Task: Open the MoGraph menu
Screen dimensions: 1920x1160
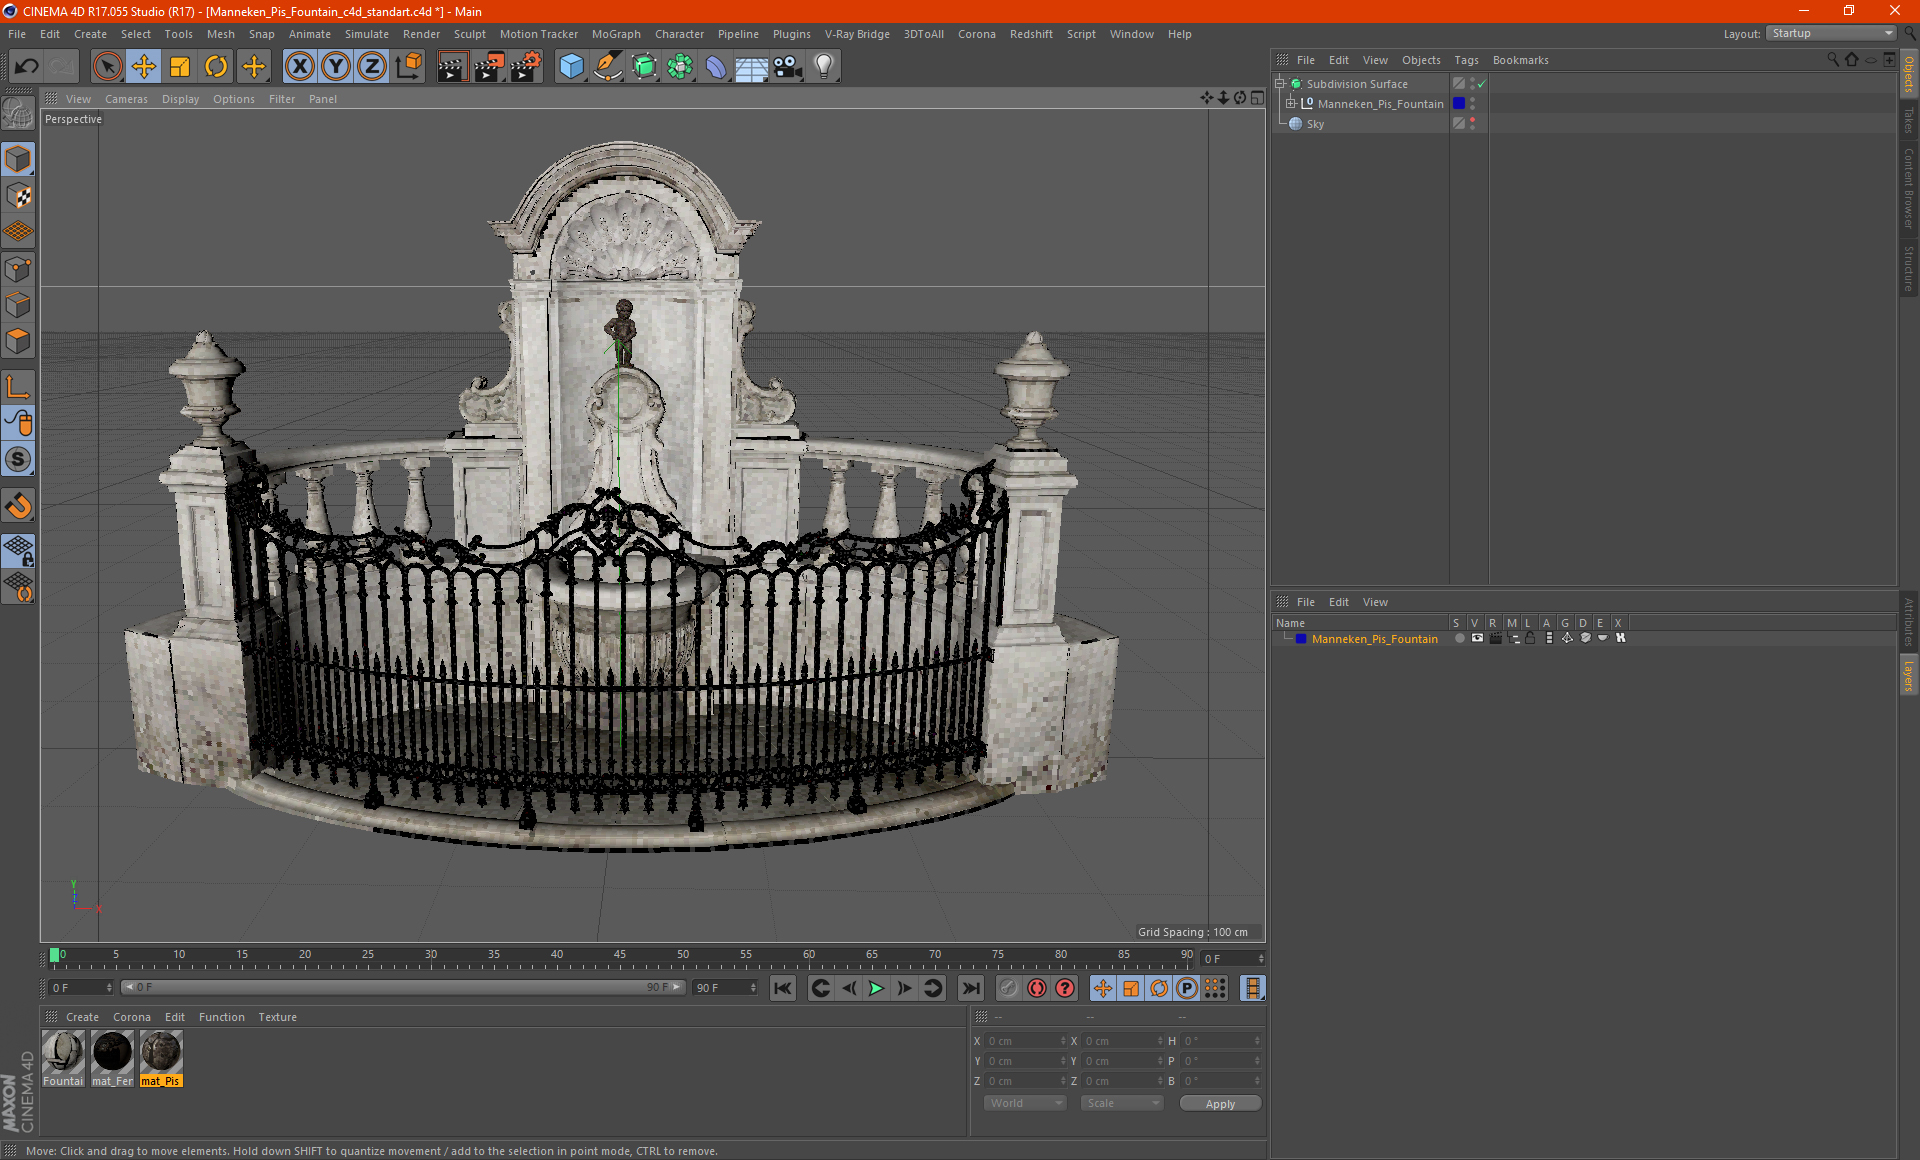Action: (616, 34)
